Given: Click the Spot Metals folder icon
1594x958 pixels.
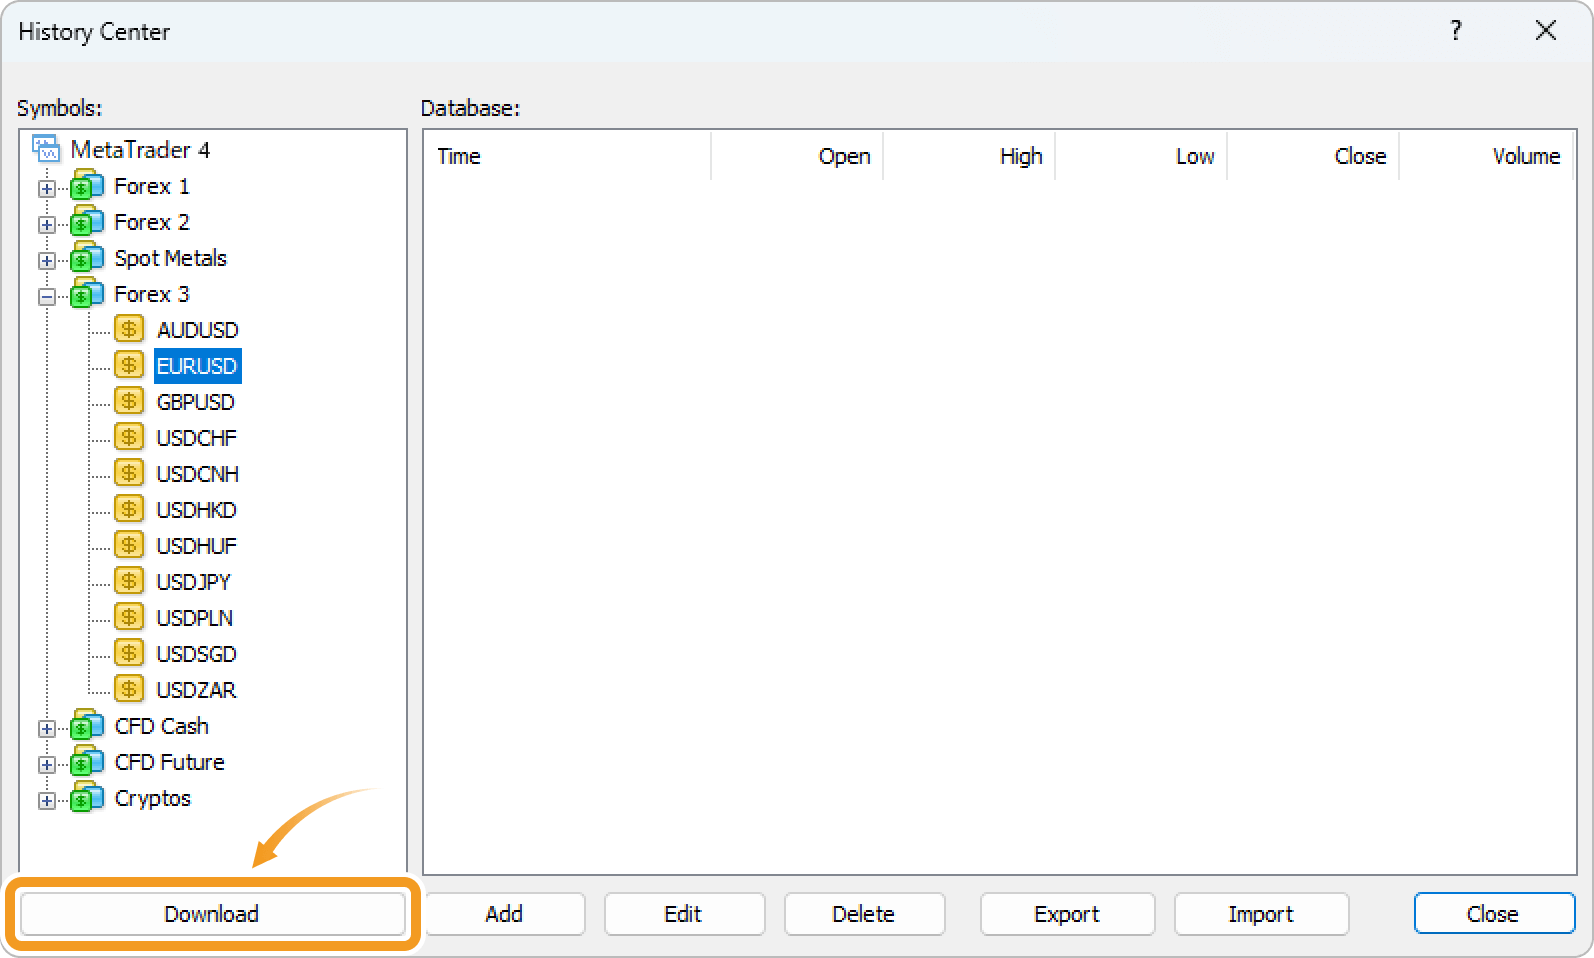Looking at the screenshot, I should tap(87, 258).
